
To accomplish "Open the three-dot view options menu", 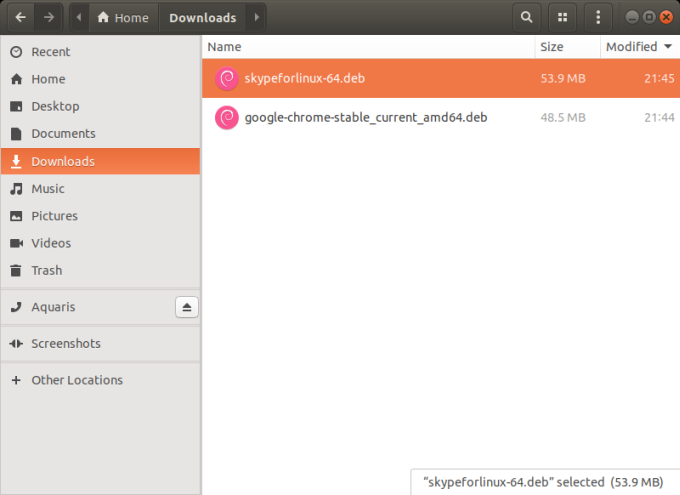I will click(598, 17).
